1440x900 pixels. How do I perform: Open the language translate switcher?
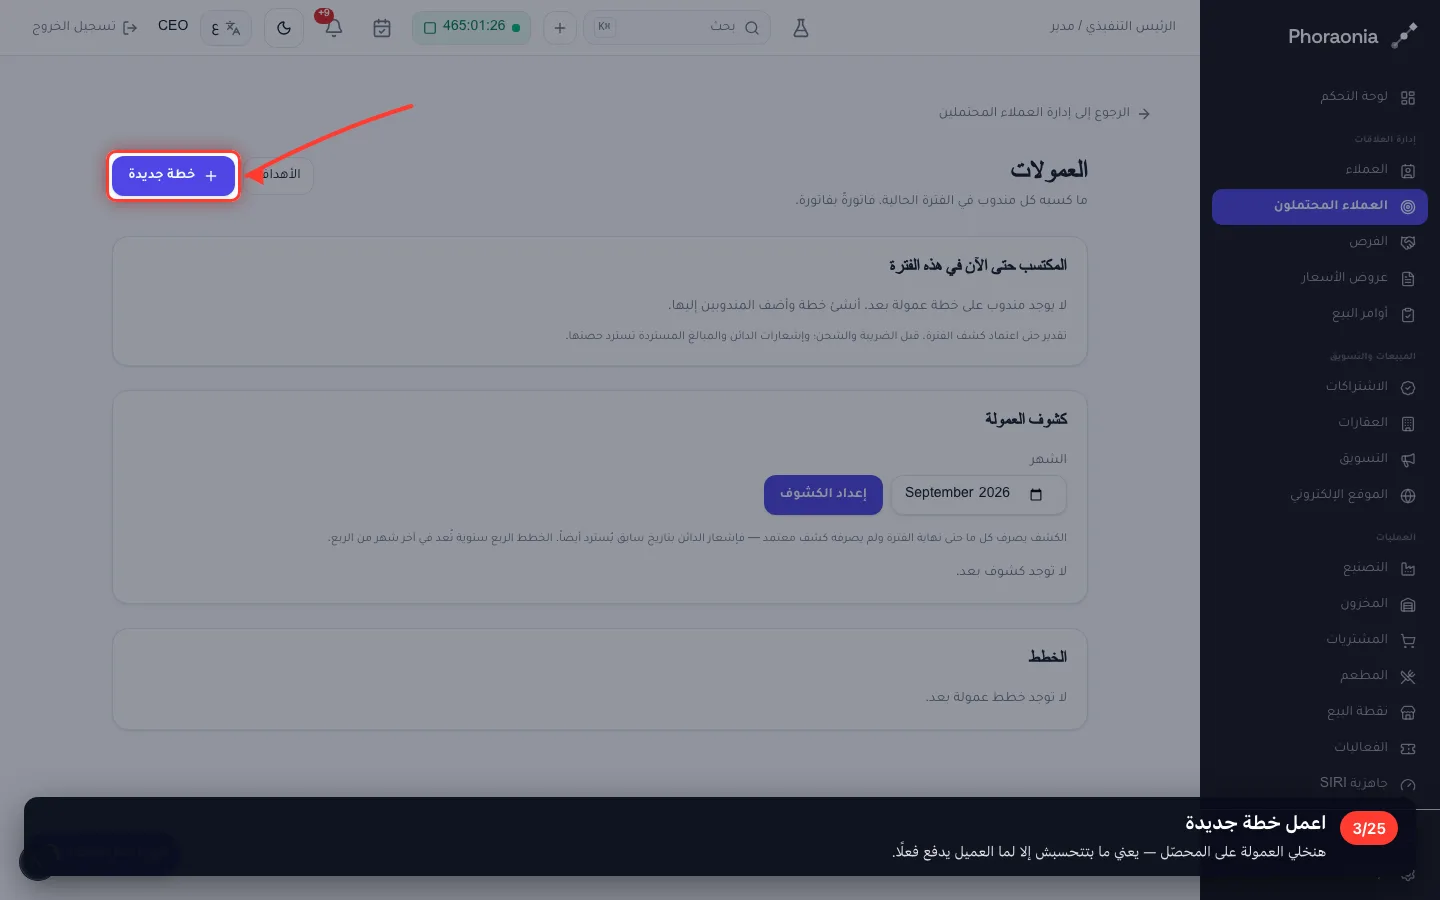point(226,28)
